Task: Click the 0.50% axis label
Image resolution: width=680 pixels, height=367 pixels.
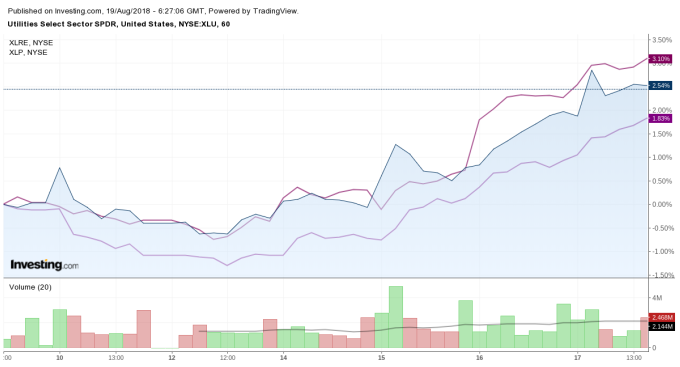Action: tap(662, 181)
